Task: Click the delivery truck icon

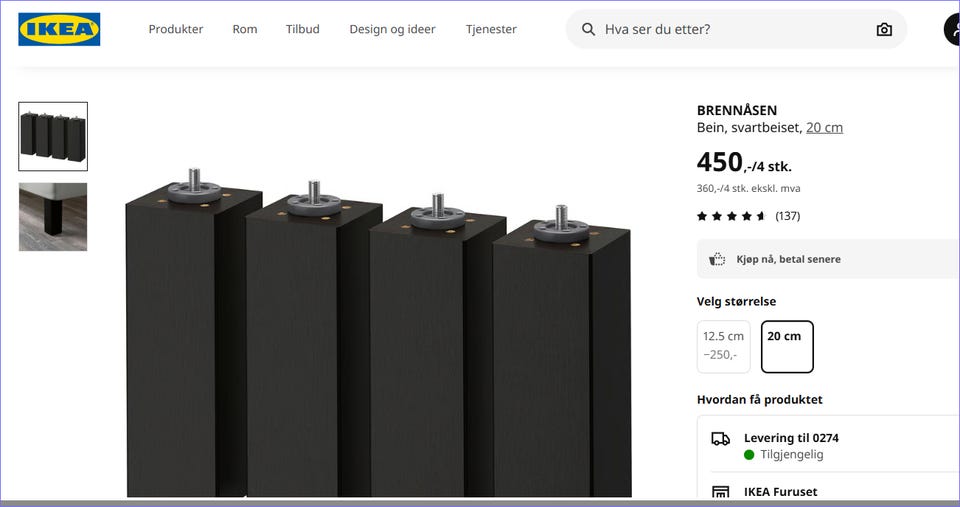Action: click(721, 438)
